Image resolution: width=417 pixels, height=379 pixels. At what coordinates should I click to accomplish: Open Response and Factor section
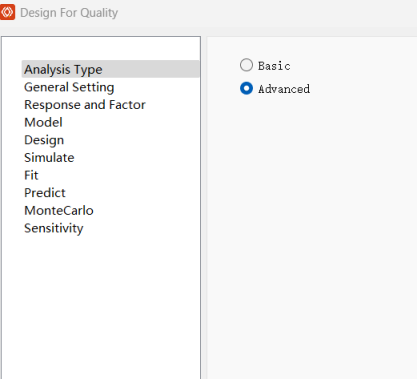click(85, 105)
